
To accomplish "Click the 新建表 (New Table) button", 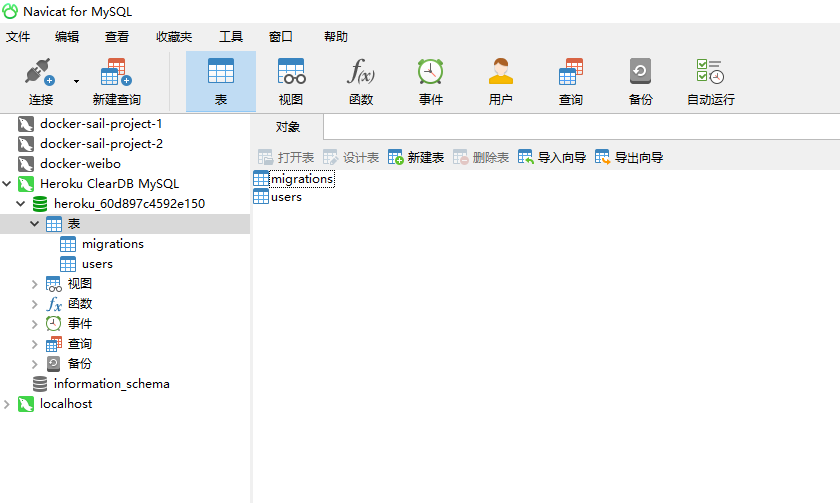I will pos(416,157).
